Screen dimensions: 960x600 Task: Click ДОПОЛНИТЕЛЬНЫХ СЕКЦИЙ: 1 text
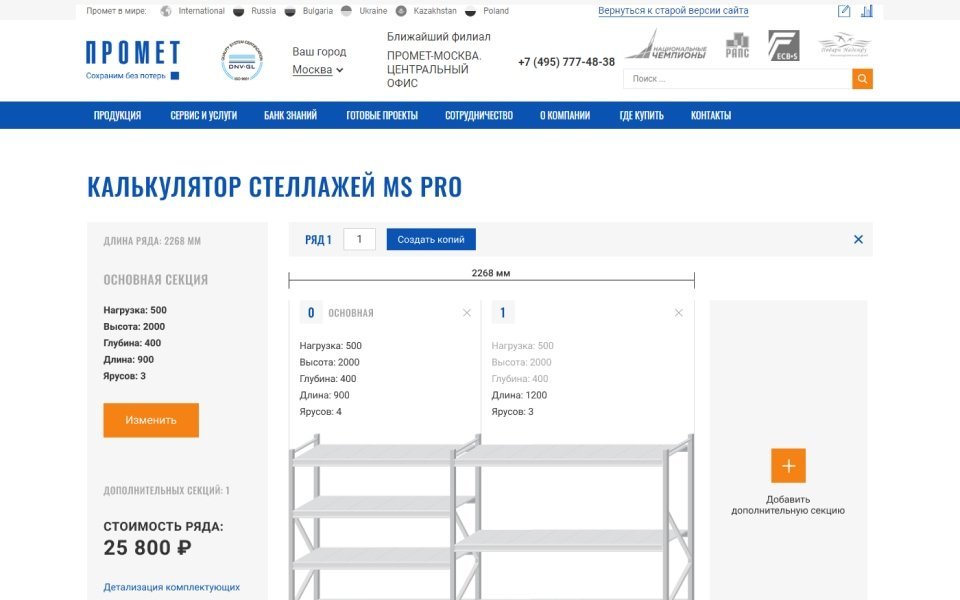[167, 490]
